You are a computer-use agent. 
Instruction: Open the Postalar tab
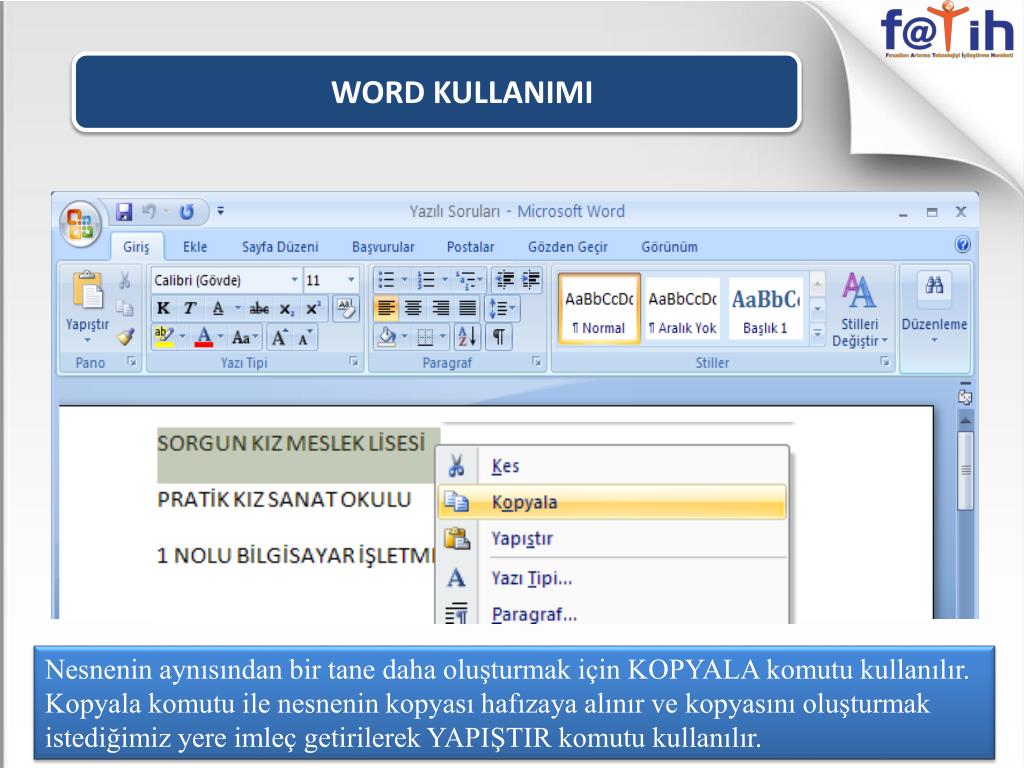pyautogui.click(x=470, y=247)
